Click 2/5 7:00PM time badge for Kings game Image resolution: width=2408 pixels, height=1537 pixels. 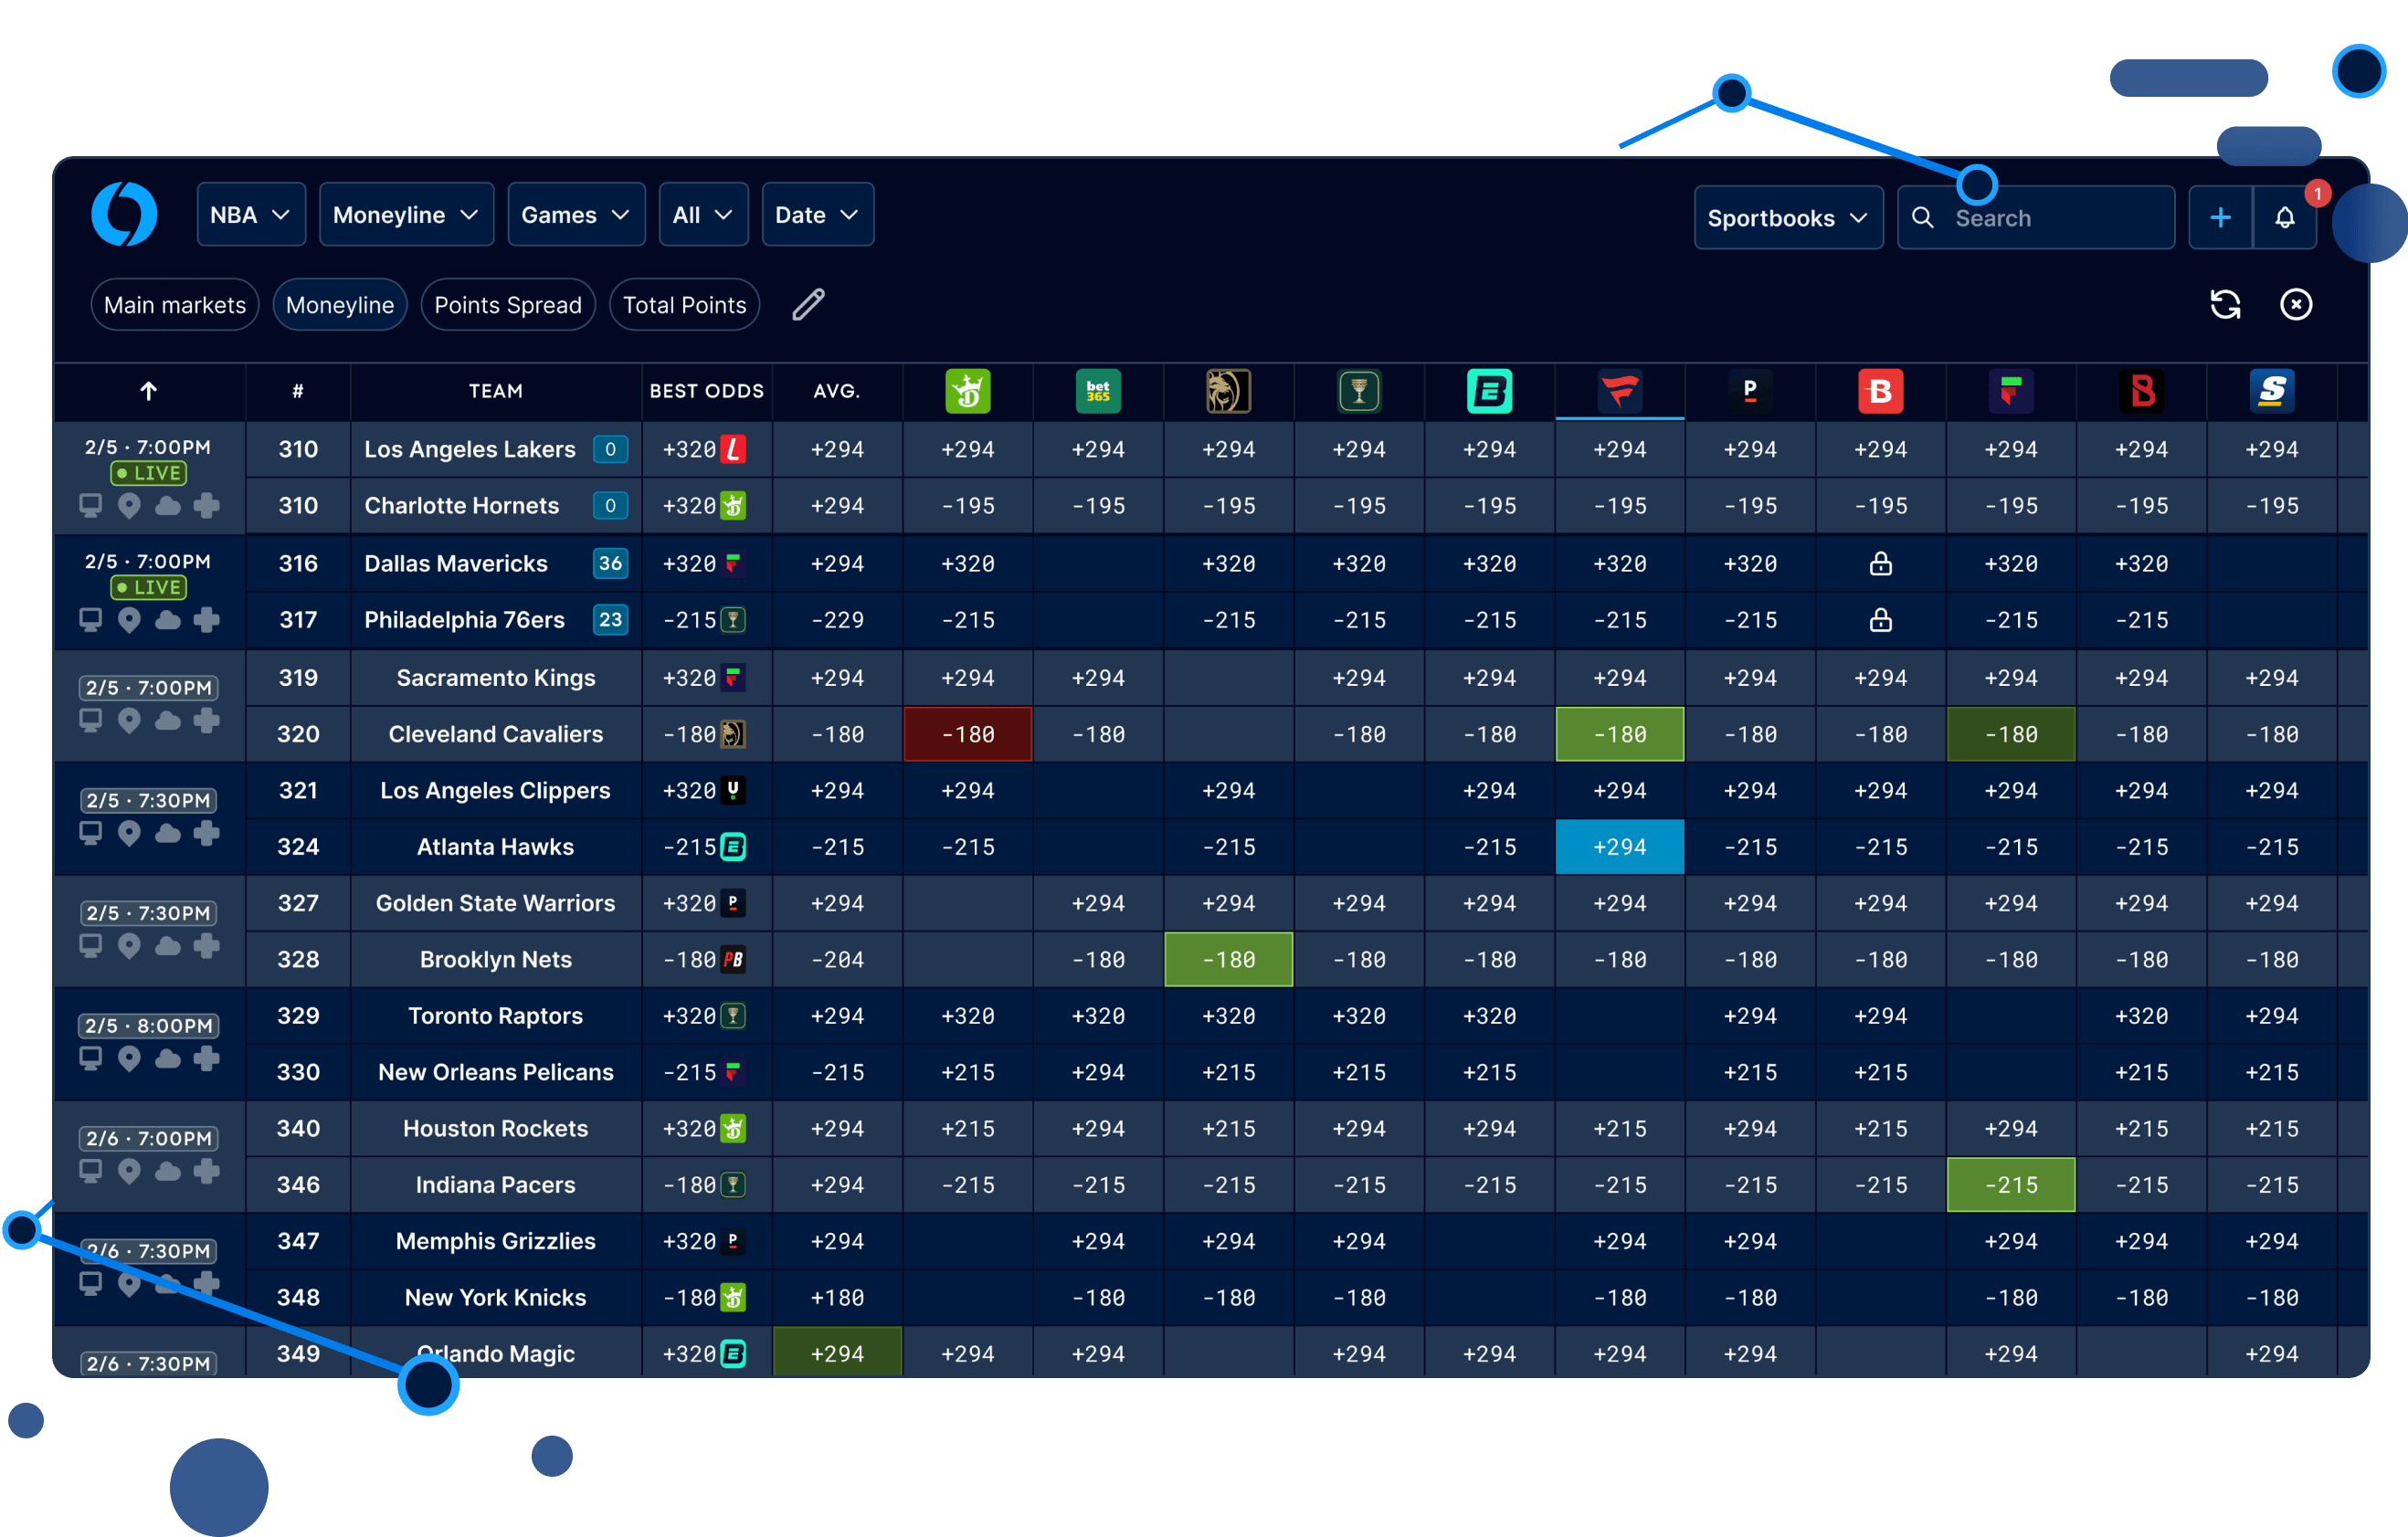tap(149, 688)
